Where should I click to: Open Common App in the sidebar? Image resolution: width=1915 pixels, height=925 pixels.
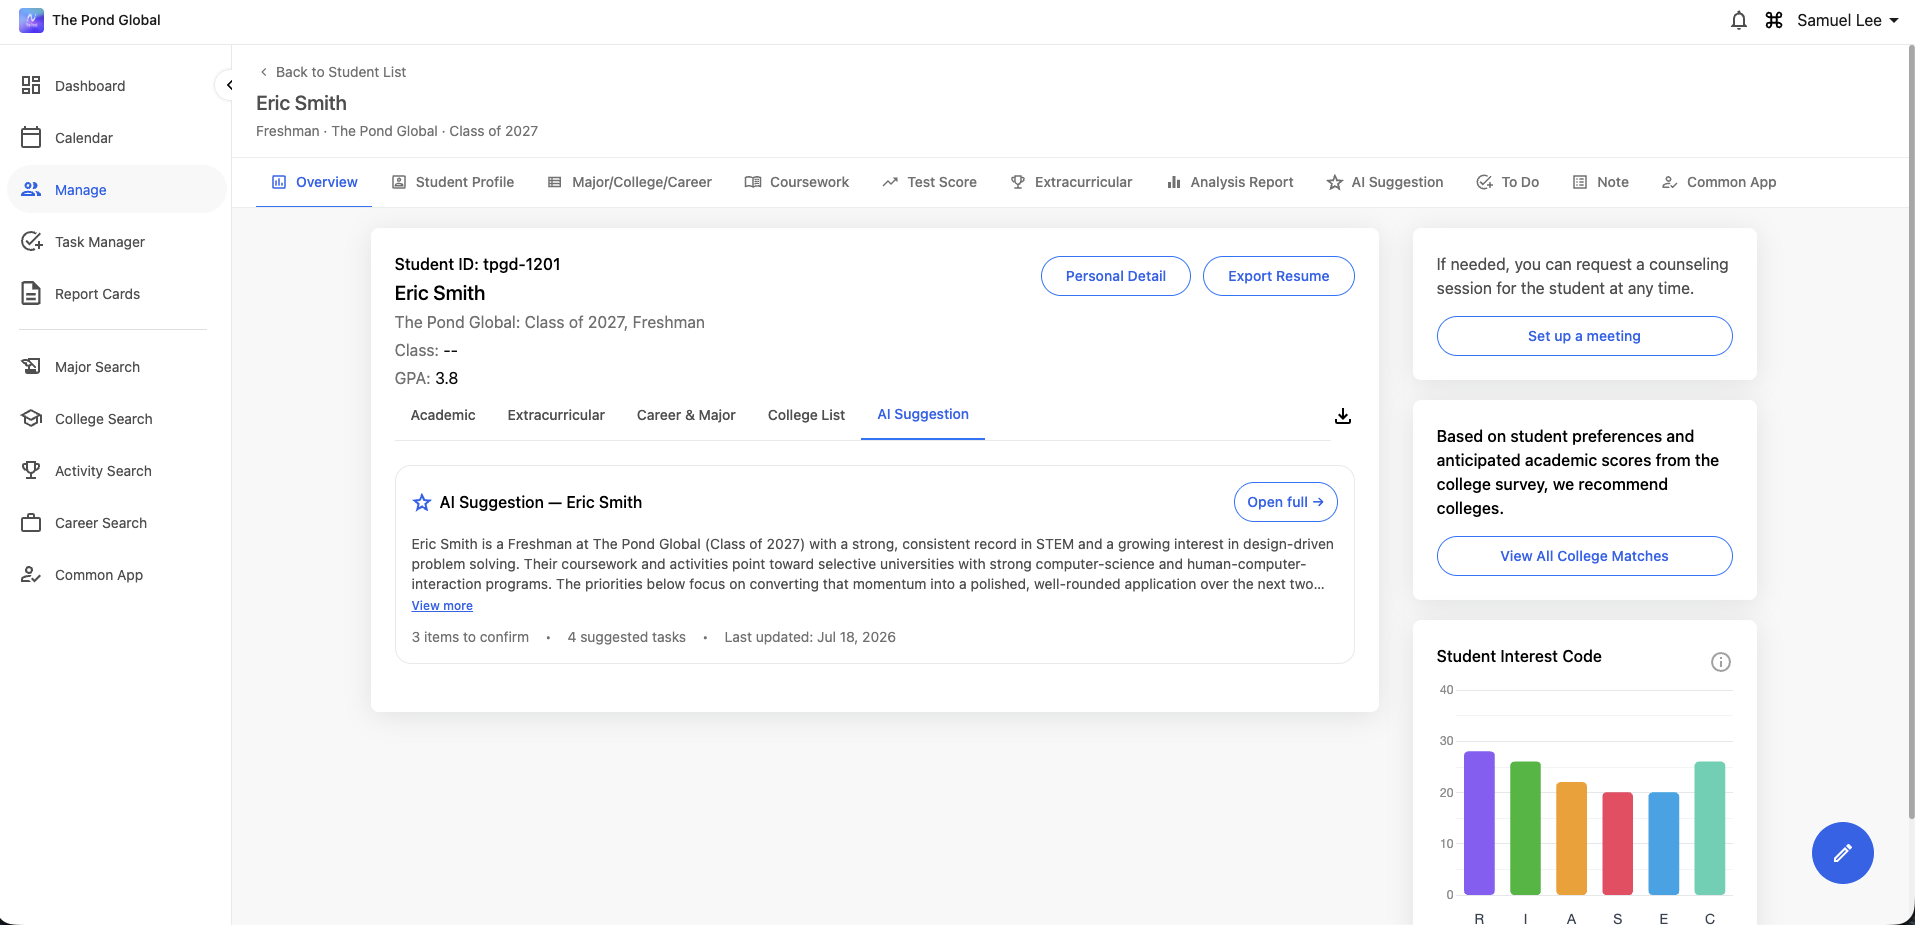click(117, 575)
